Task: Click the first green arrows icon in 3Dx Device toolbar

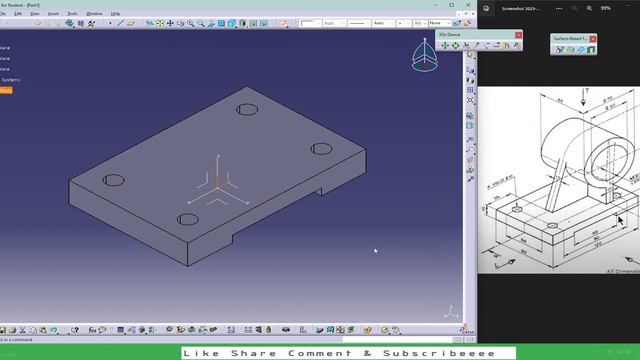Action: [445, 46]
